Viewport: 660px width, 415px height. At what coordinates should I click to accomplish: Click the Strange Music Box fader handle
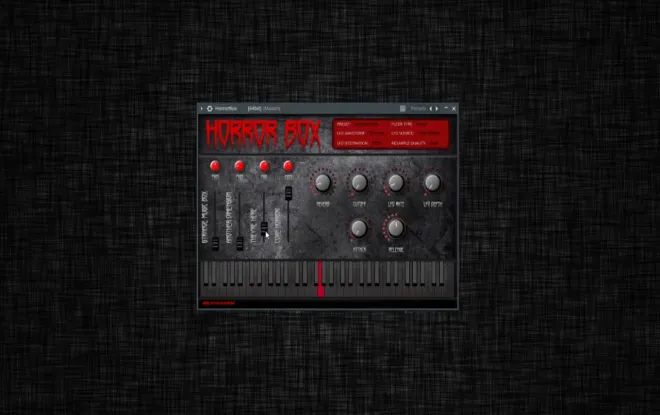[215, 243]
